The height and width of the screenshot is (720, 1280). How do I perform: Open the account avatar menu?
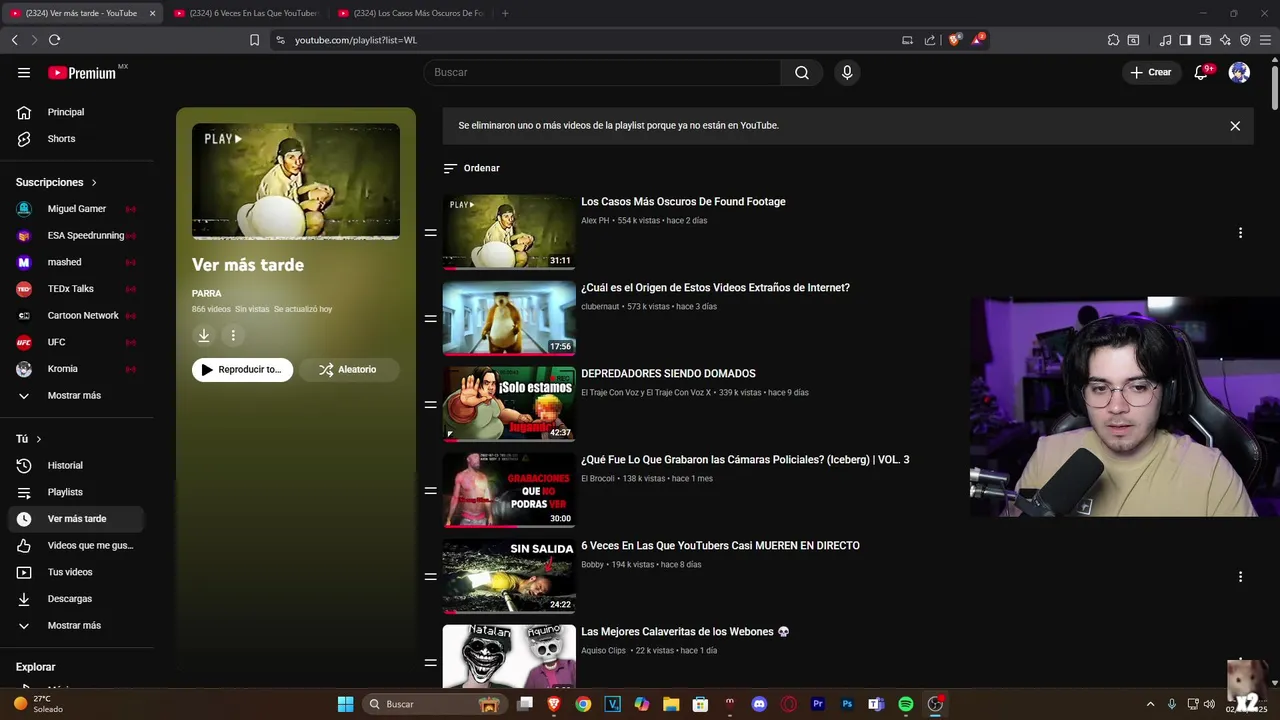1239,72
